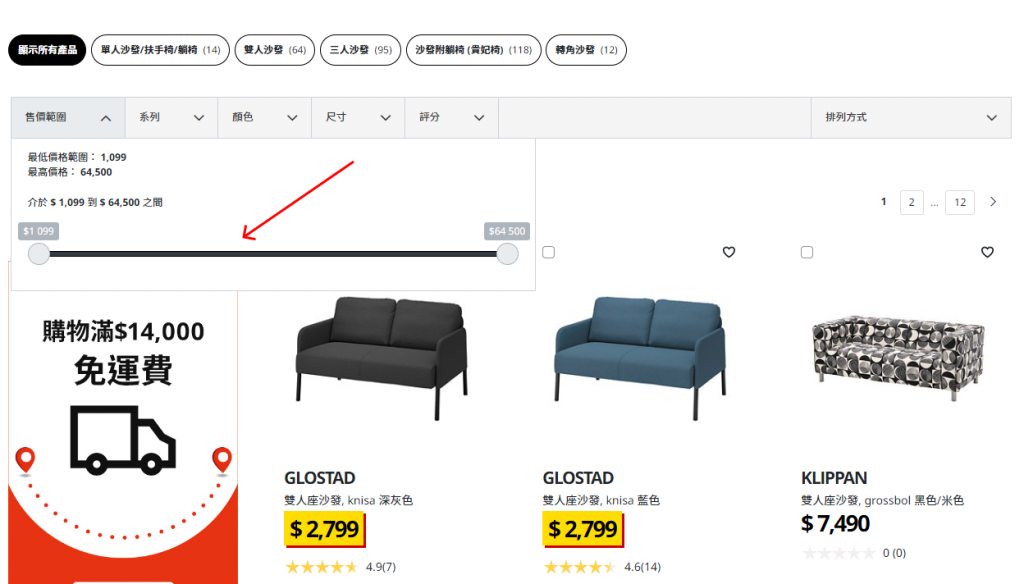Favorite the KLIPPAN sofa with heart icon
The width and height of the screenshot is (1024, 584).
(x=987, y=252)
